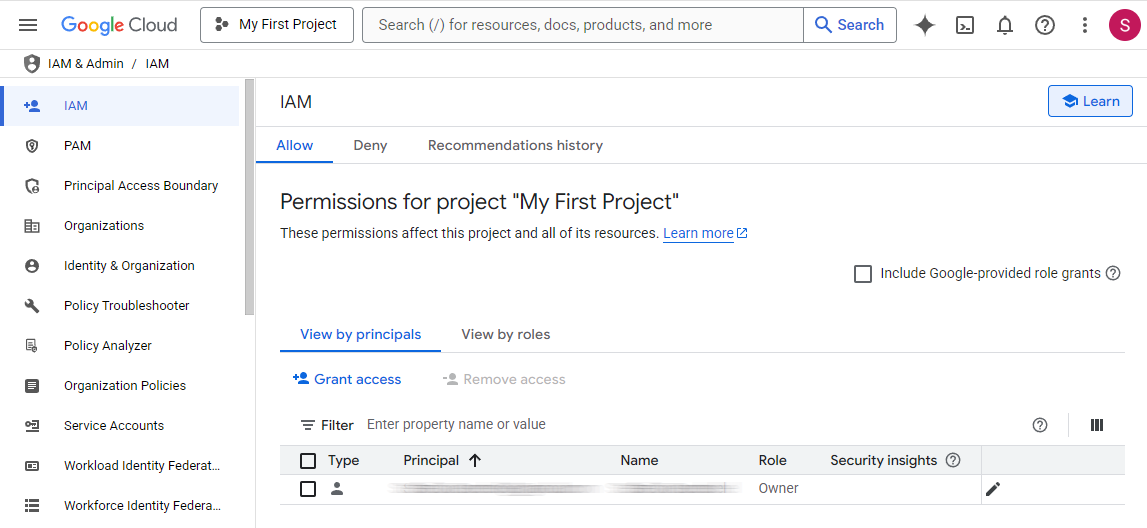1147x528 pixels.
Task: Click the user type icon in Owner row
Action: [x=336, y=489]
